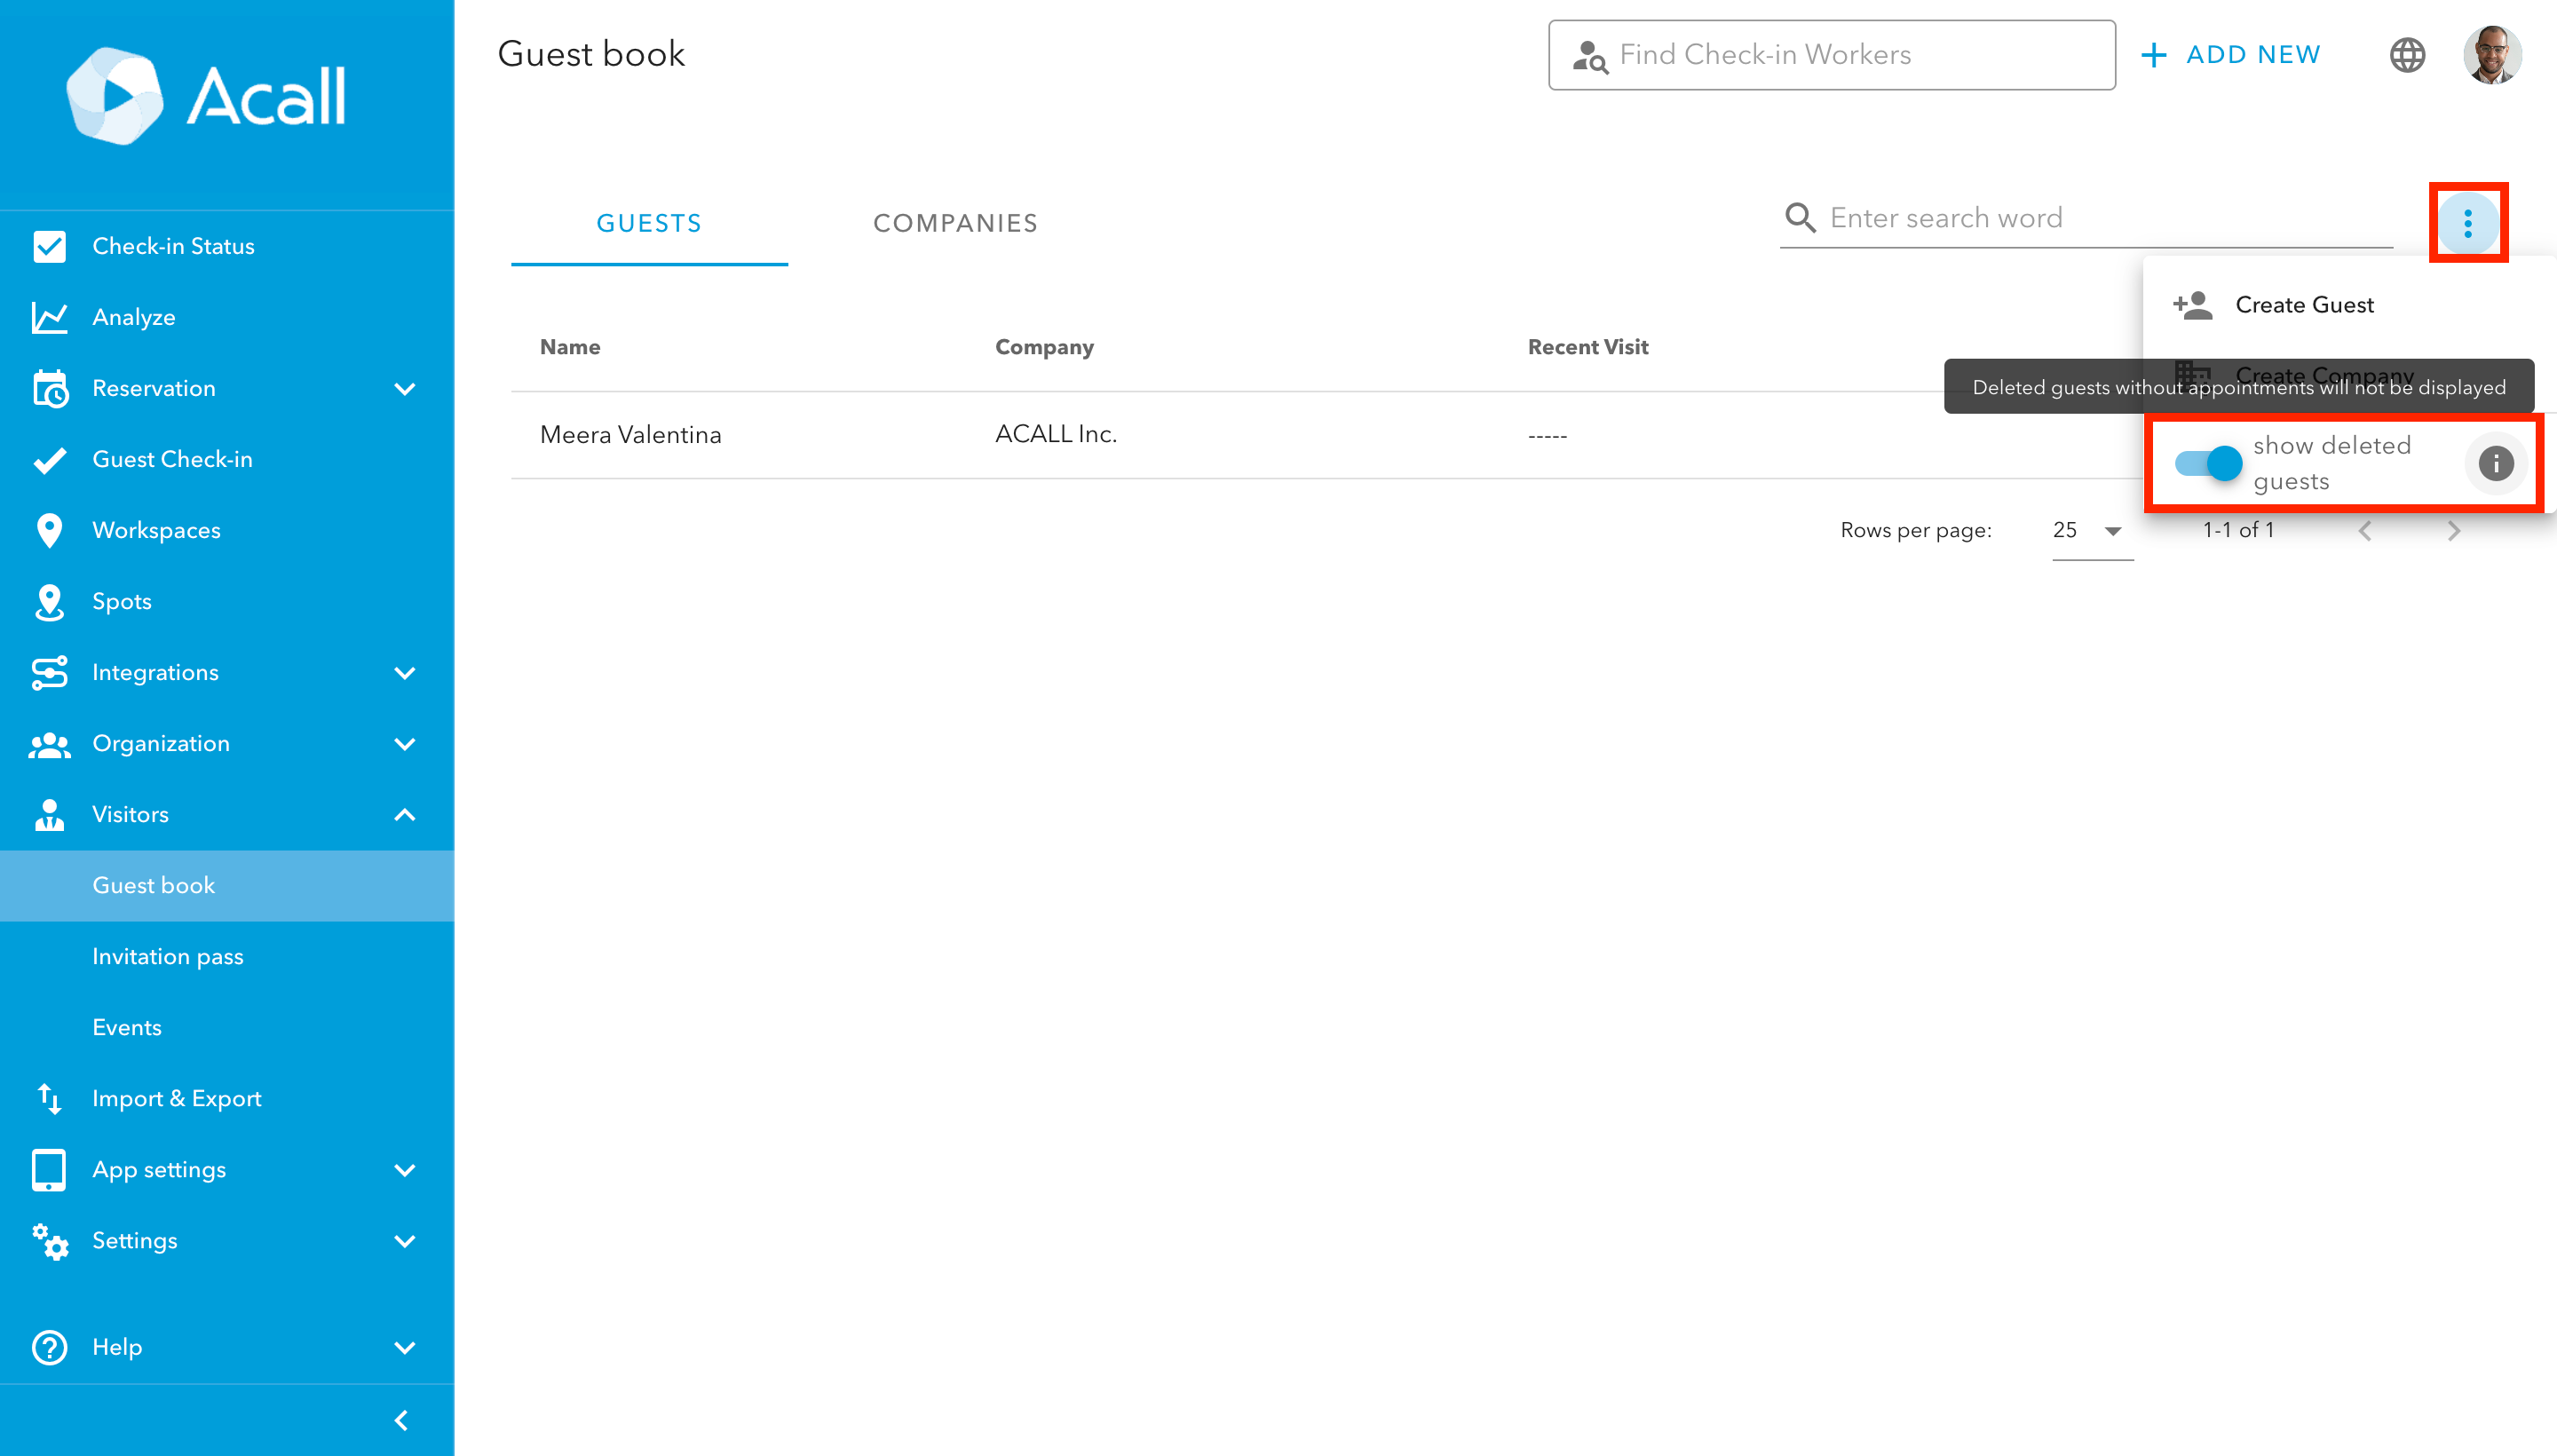Open the language globe icon
This screenshot has height=1456, width=2557.
click(x=2407, y=55)
